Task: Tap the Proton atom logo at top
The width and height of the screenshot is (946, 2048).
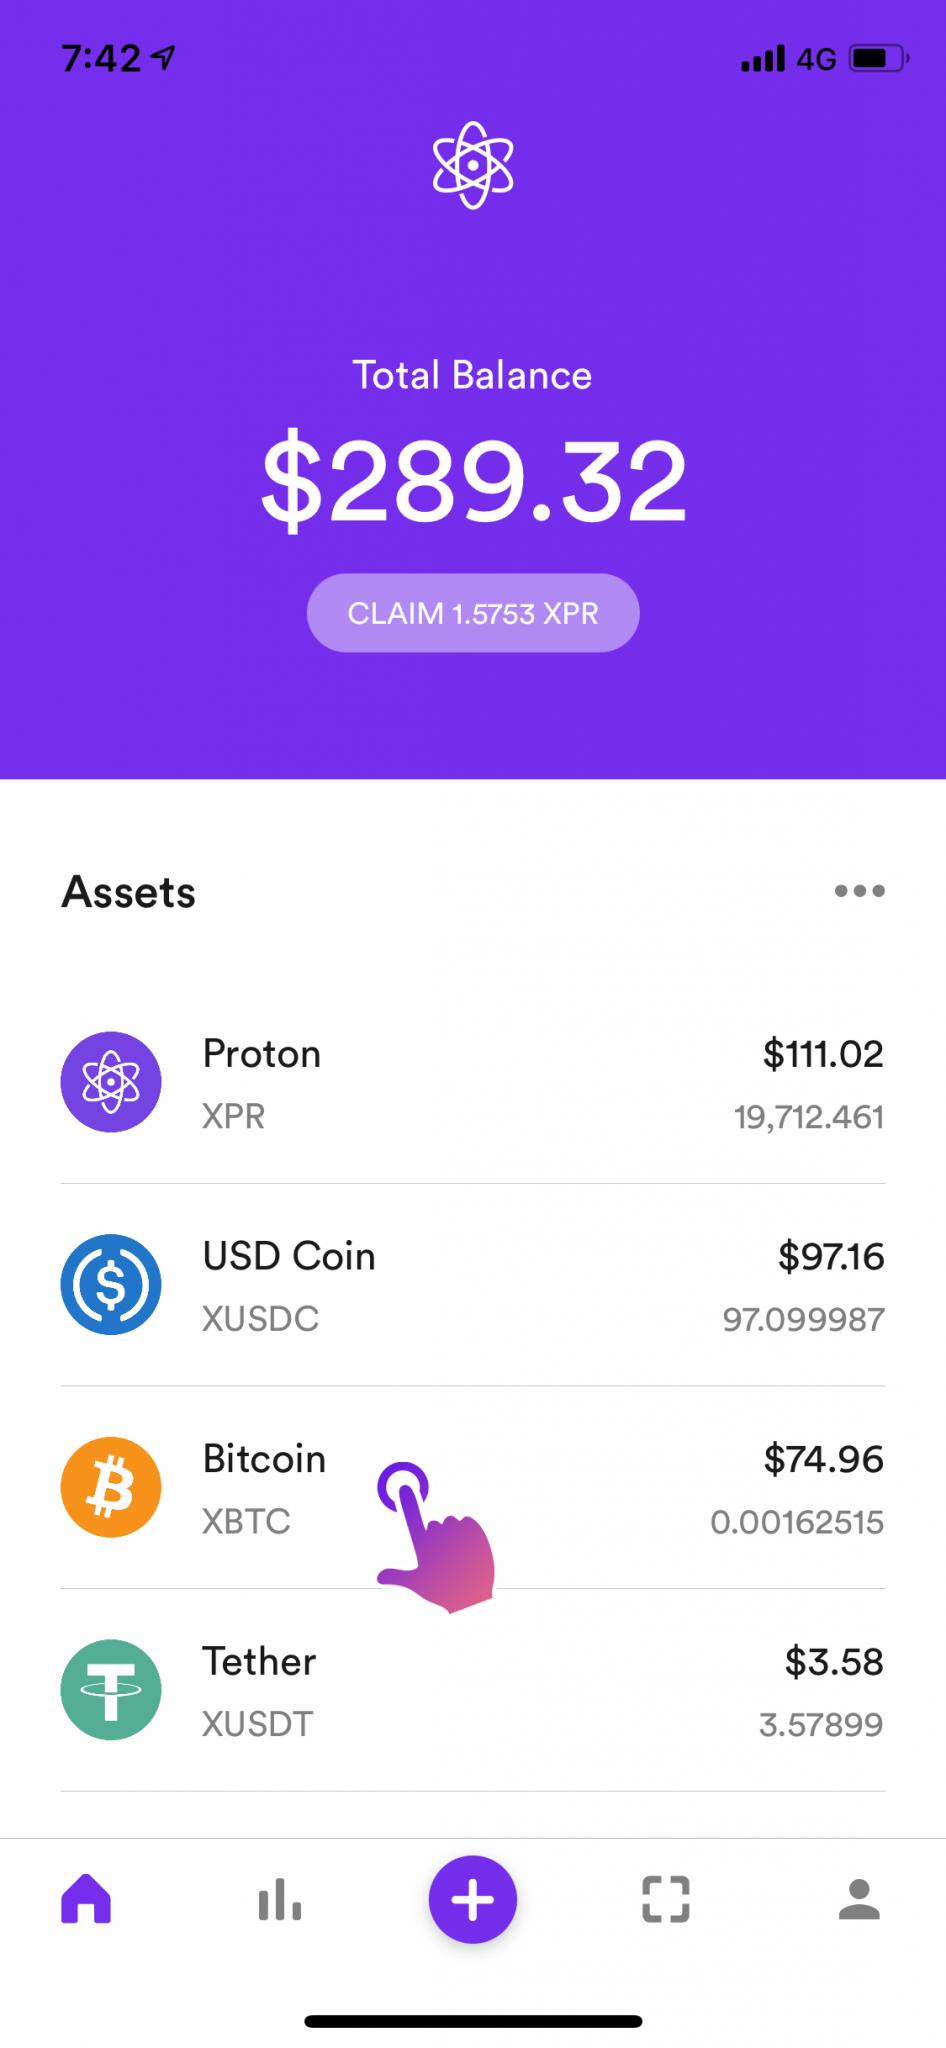Action: (473, 165)
